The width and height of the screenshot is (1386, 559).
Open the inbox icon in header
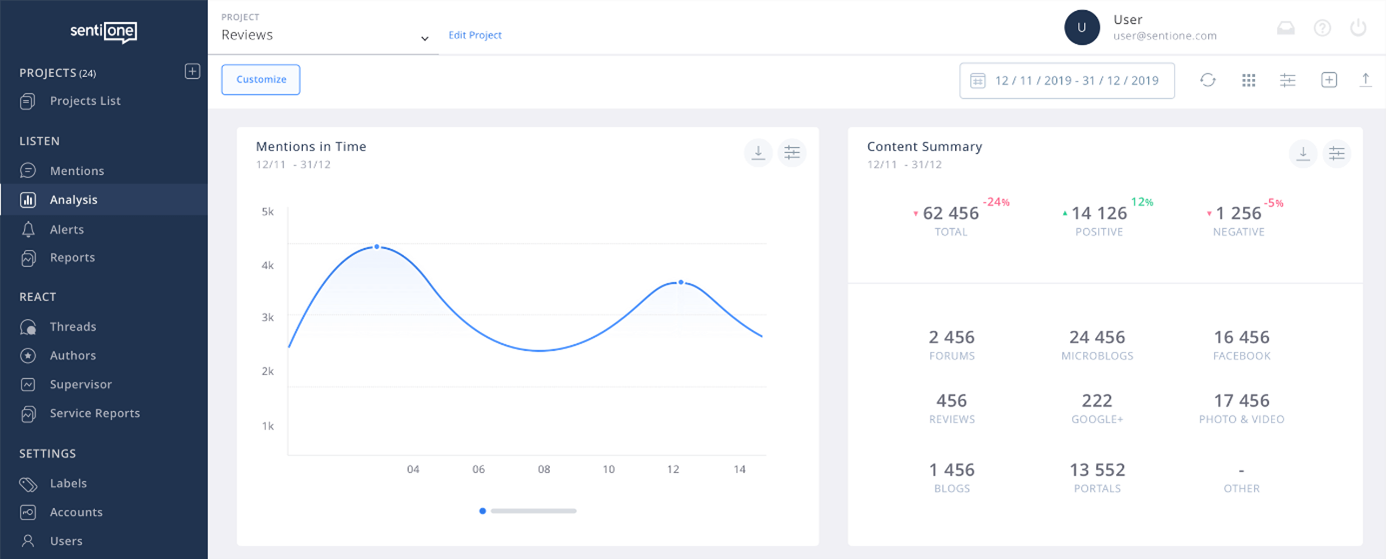pyautogui.click(x=1286, y=28)
